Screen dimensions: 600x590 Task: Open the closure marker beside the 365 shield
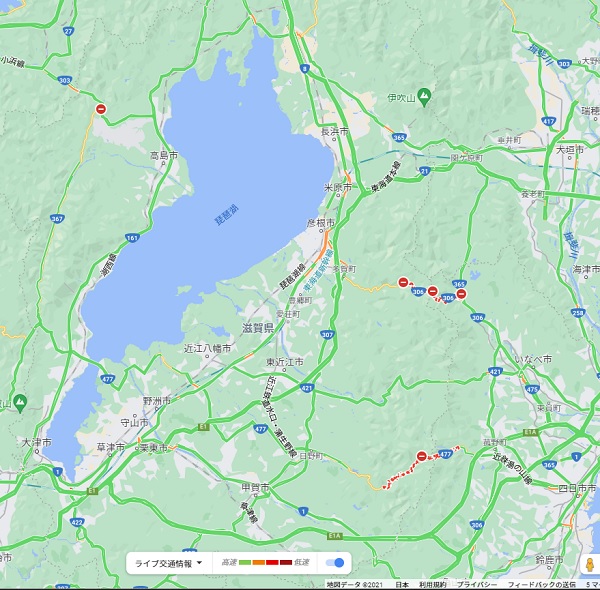[x=462, y=293]
